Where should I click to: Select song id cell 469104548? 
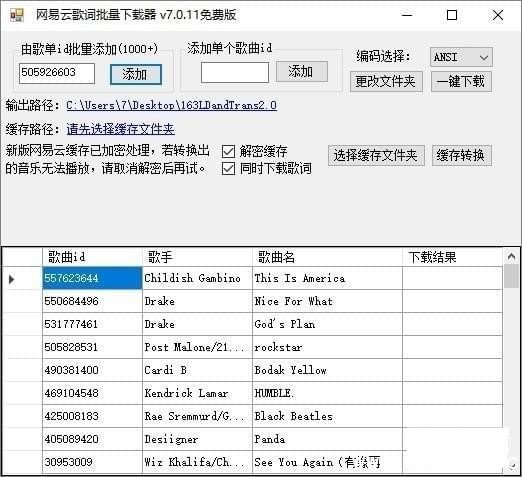click(x=92, y=393)
